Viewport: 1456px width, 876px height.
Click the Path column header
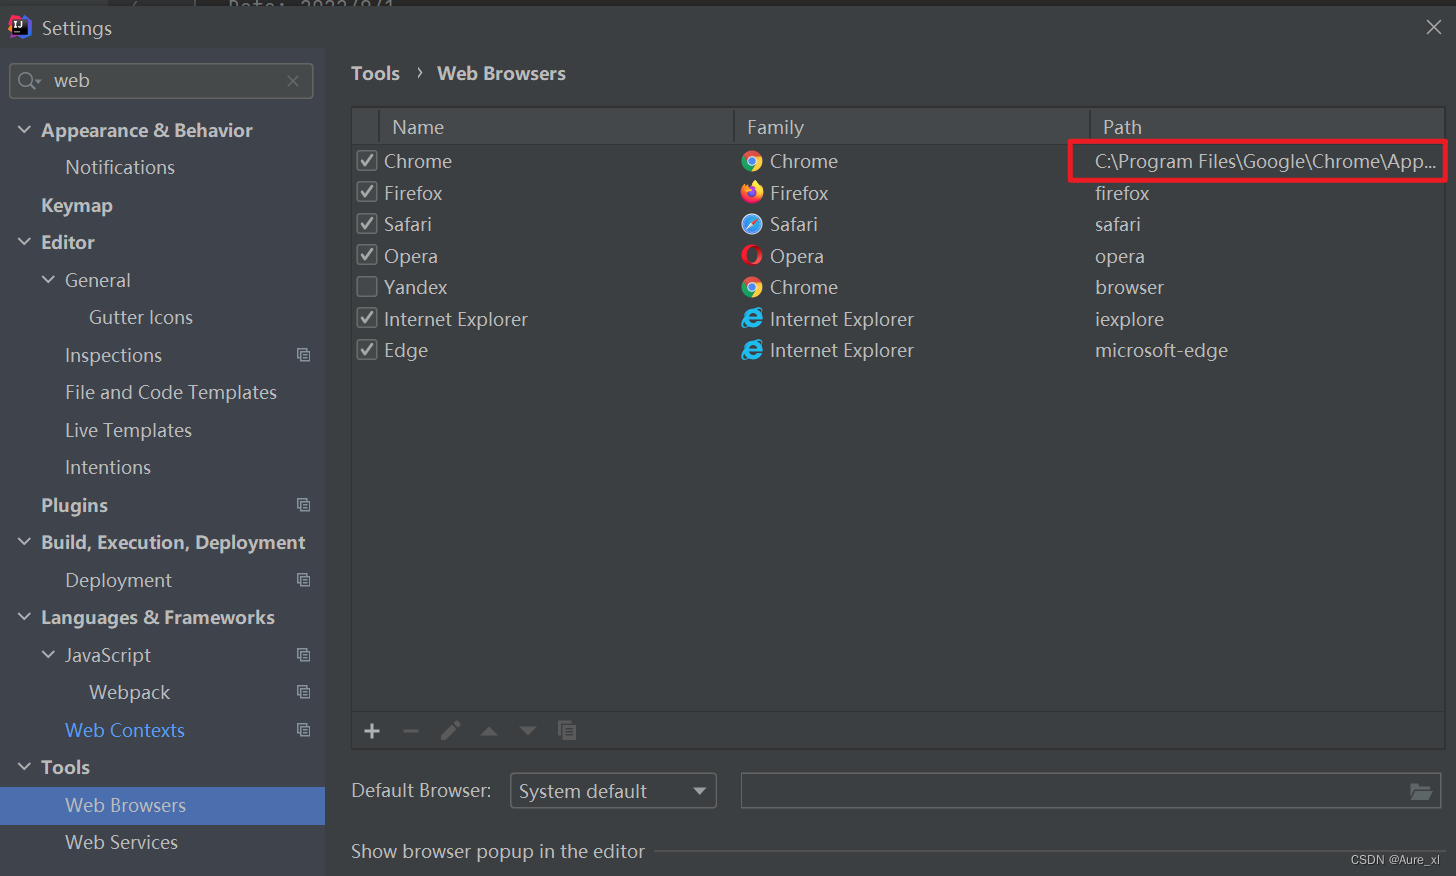1267,127
